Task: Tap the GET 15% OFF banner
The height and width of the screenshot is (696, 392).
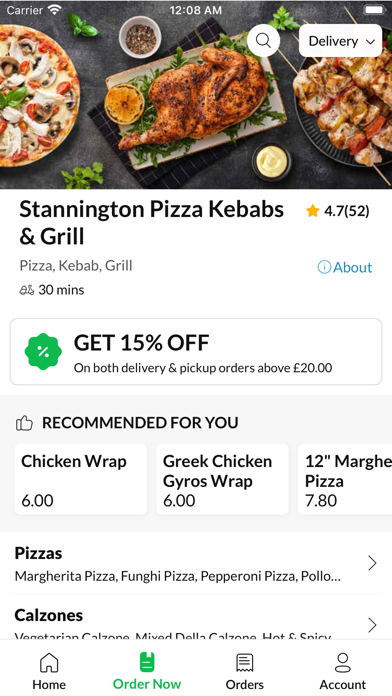Action: point(196,352)
